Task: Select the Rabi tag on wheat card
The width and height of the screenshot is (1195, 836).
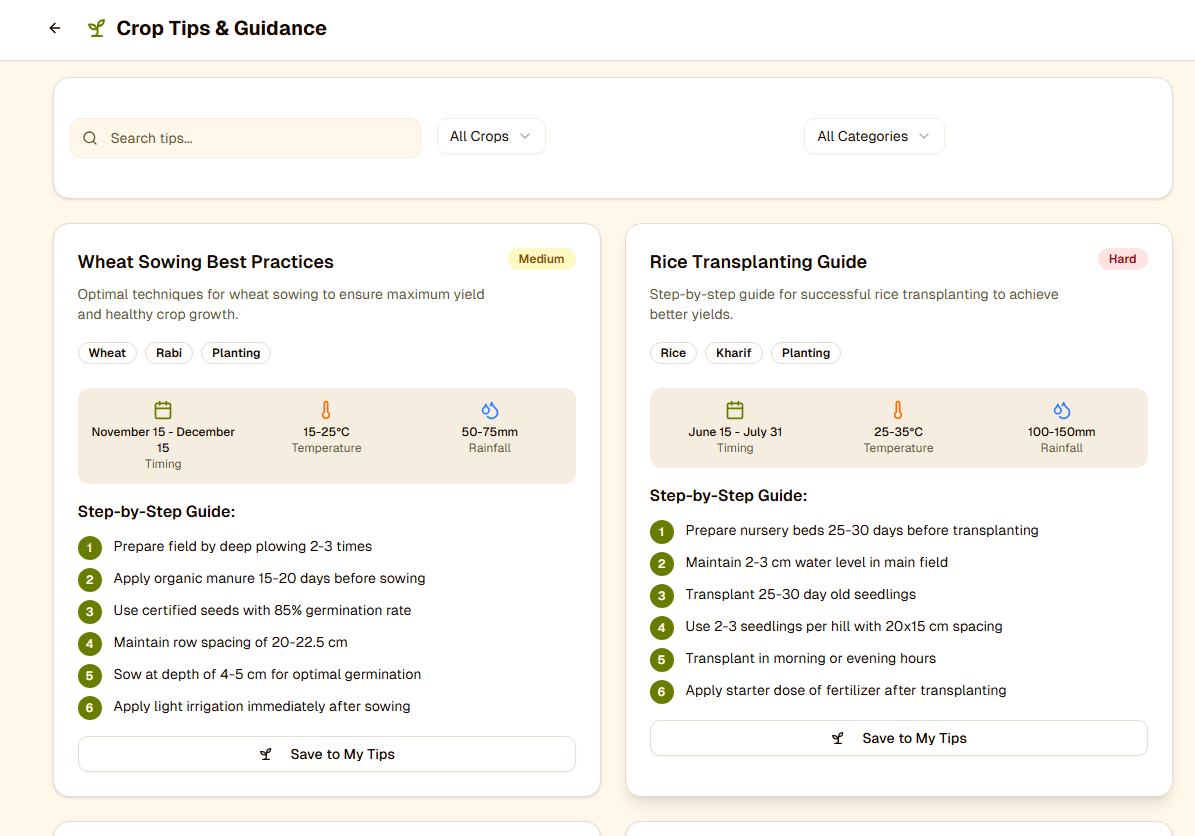Action: coord(169,353)
